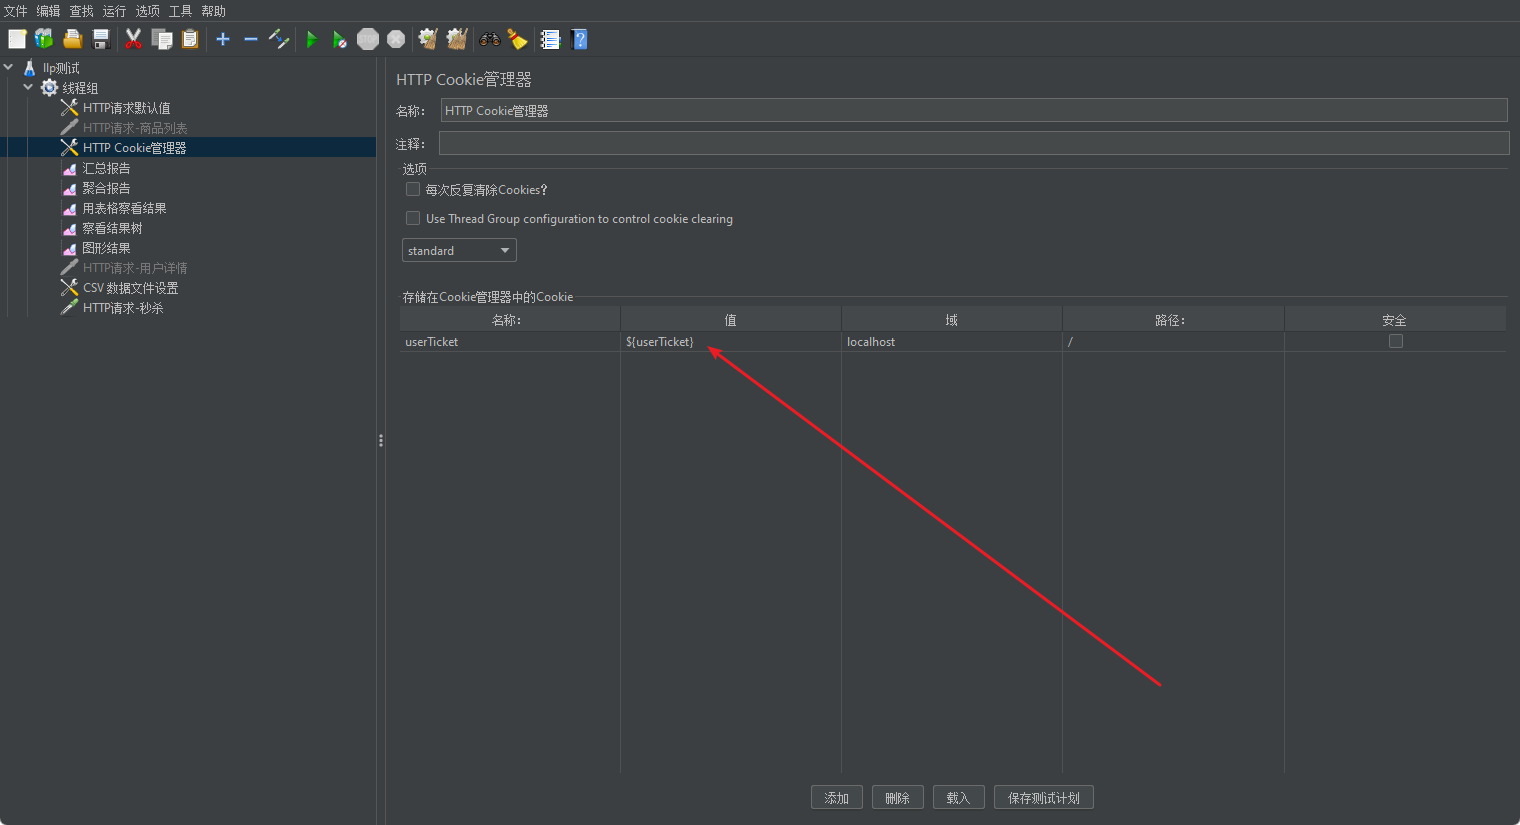The height and width of the screenshot is (825, 1520).
Task: Open Function Helper list icon
Action: tap(550, 39)
